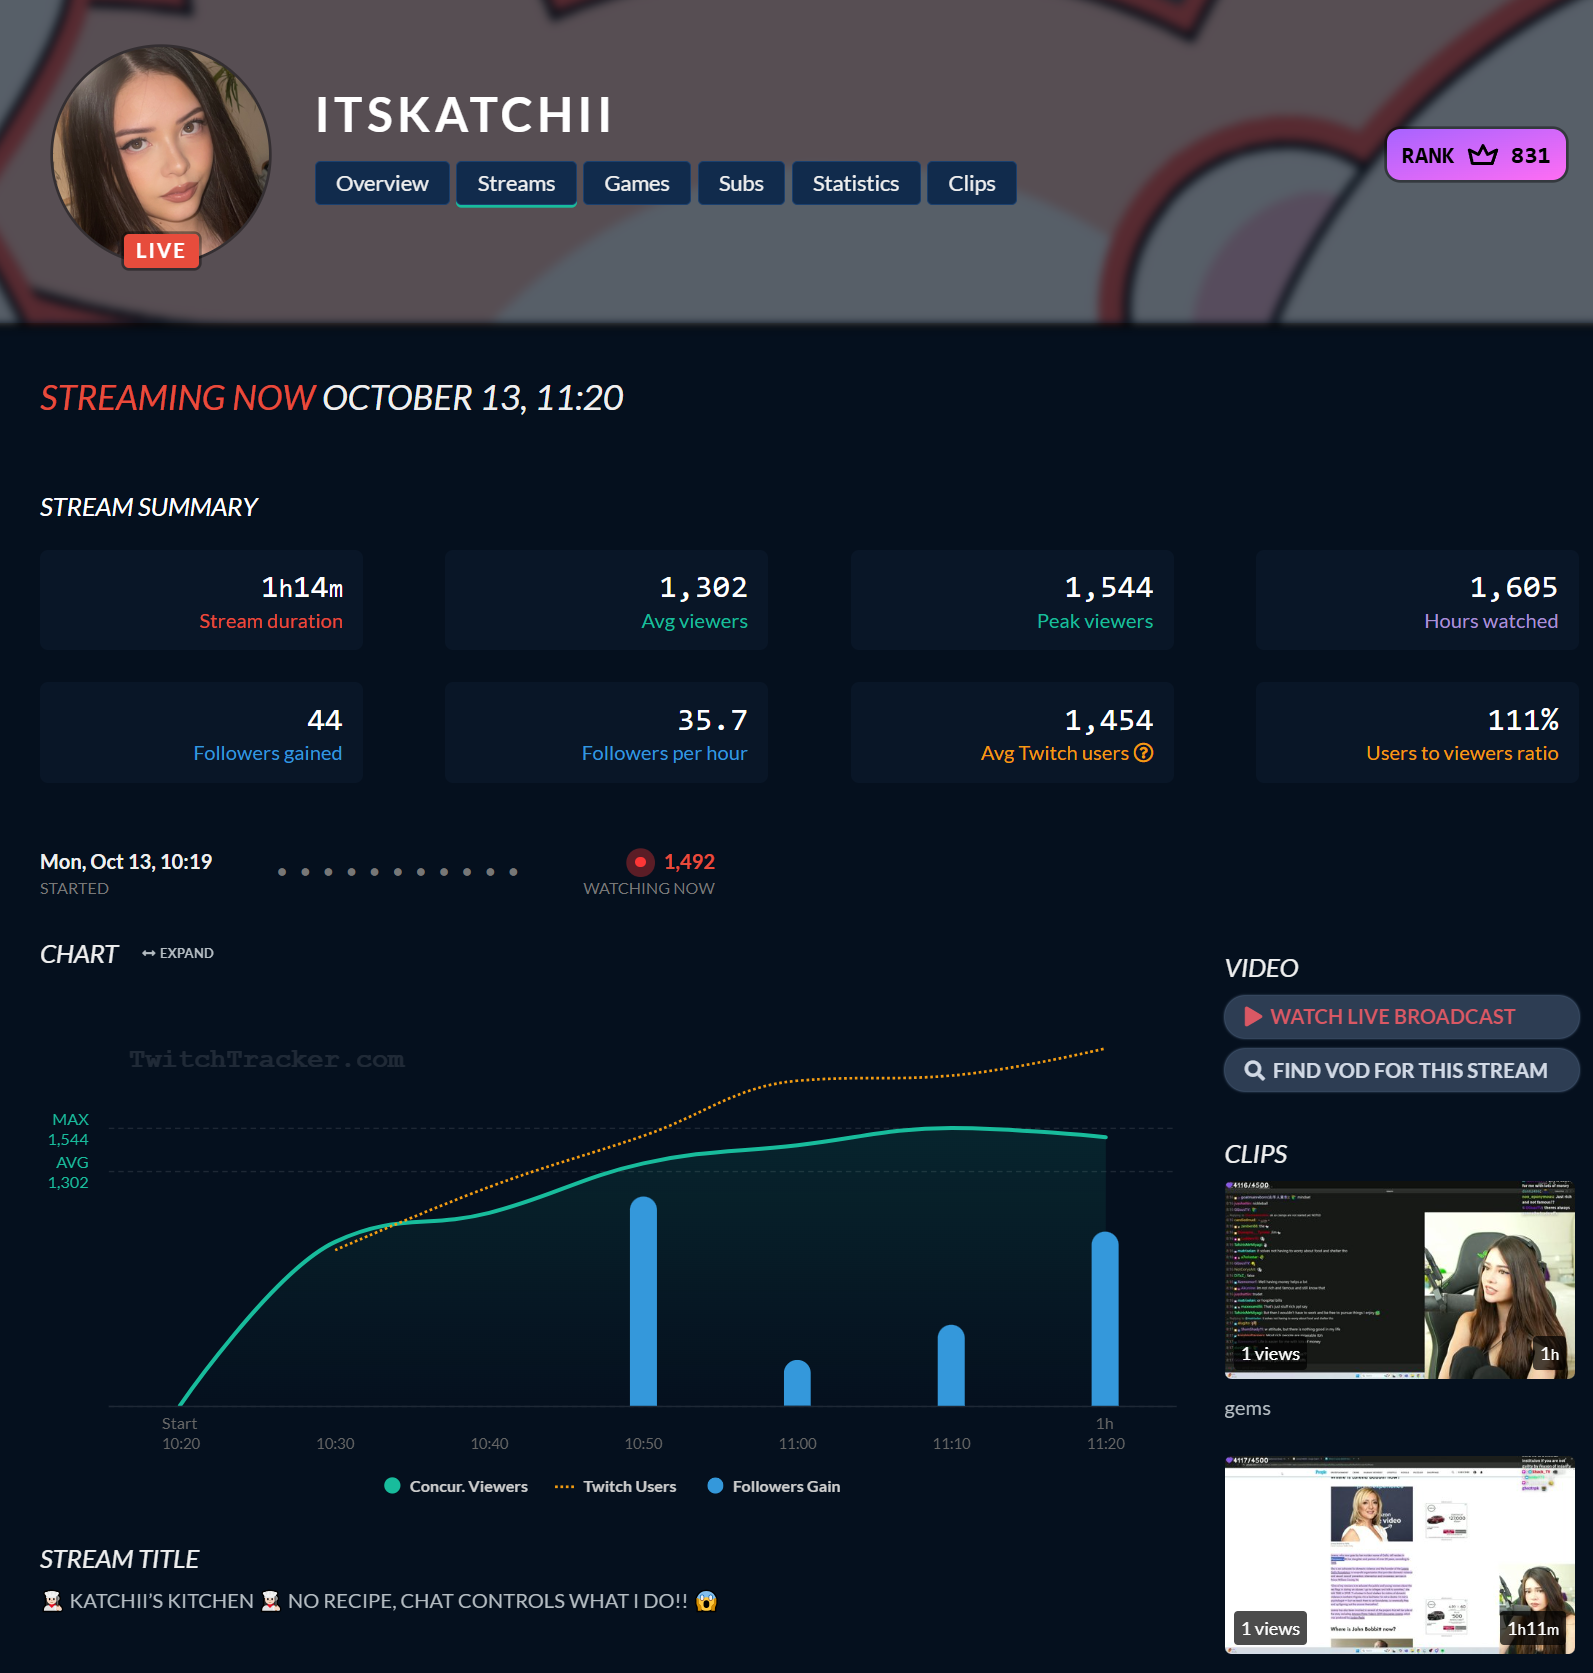Click Find VOD For This Stream button
The image size is (1593, 1673).
tap(1401, 1070)
